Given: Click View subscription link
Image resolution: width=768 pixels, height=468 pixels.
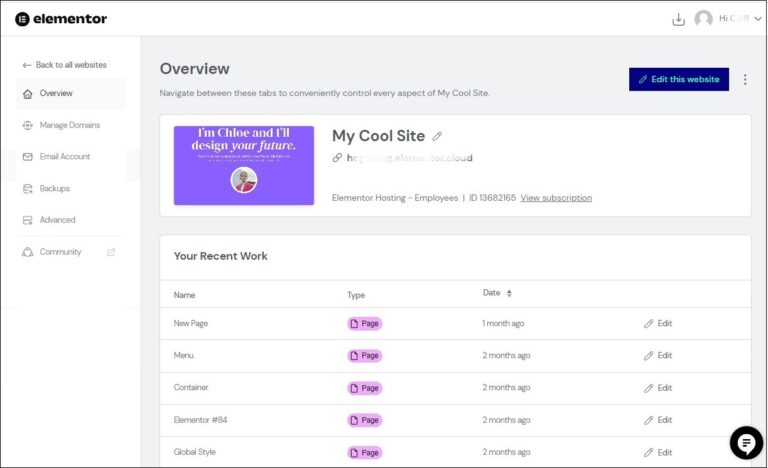Looking at the screenshot, I should 556,198.
